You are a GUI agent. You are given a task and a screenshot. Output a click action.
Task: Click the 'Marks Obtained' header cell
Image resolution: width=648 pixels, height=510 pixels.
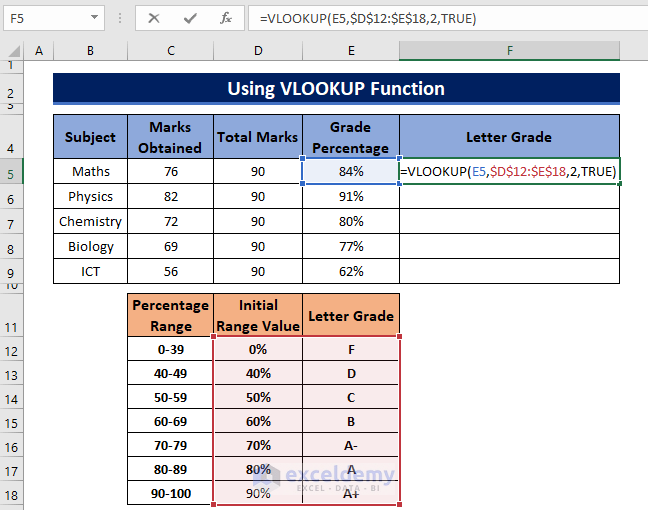(171, 137)
